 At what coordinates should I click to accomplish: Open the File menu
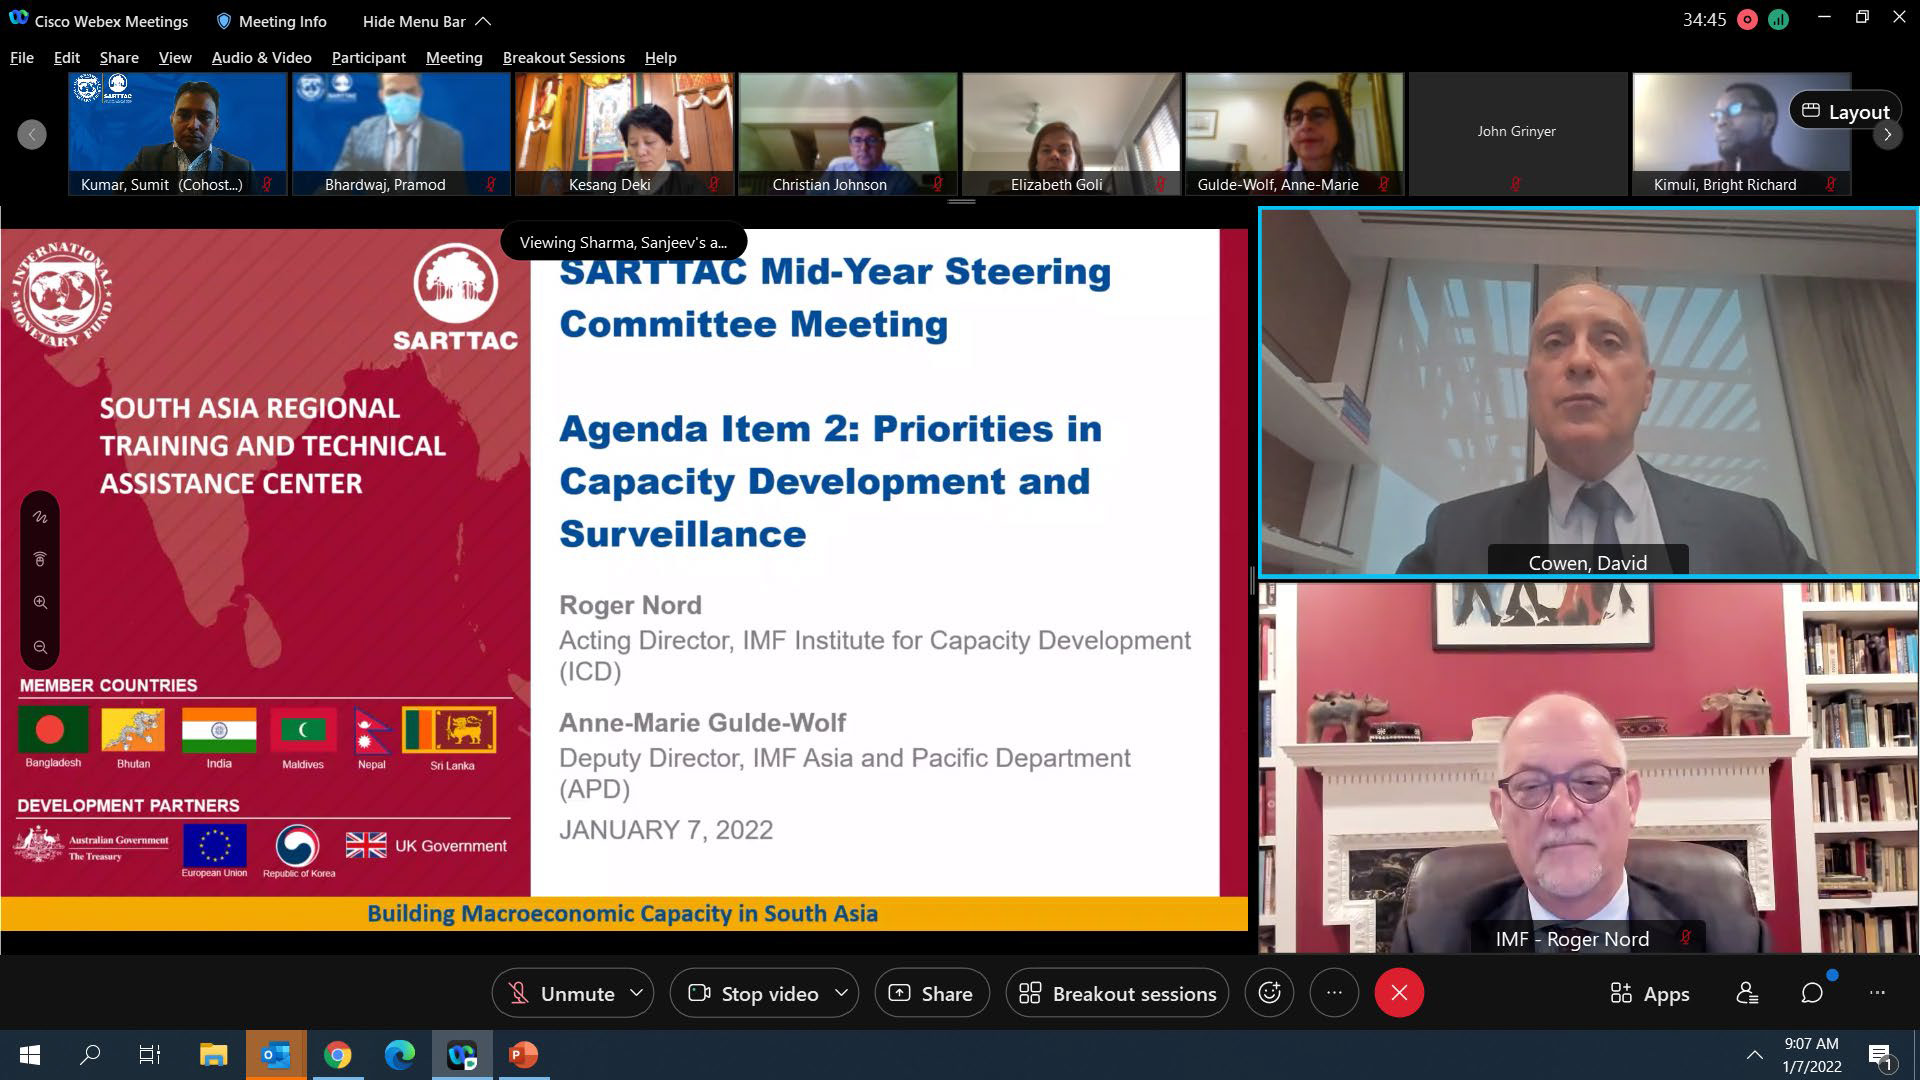(22, 58)
